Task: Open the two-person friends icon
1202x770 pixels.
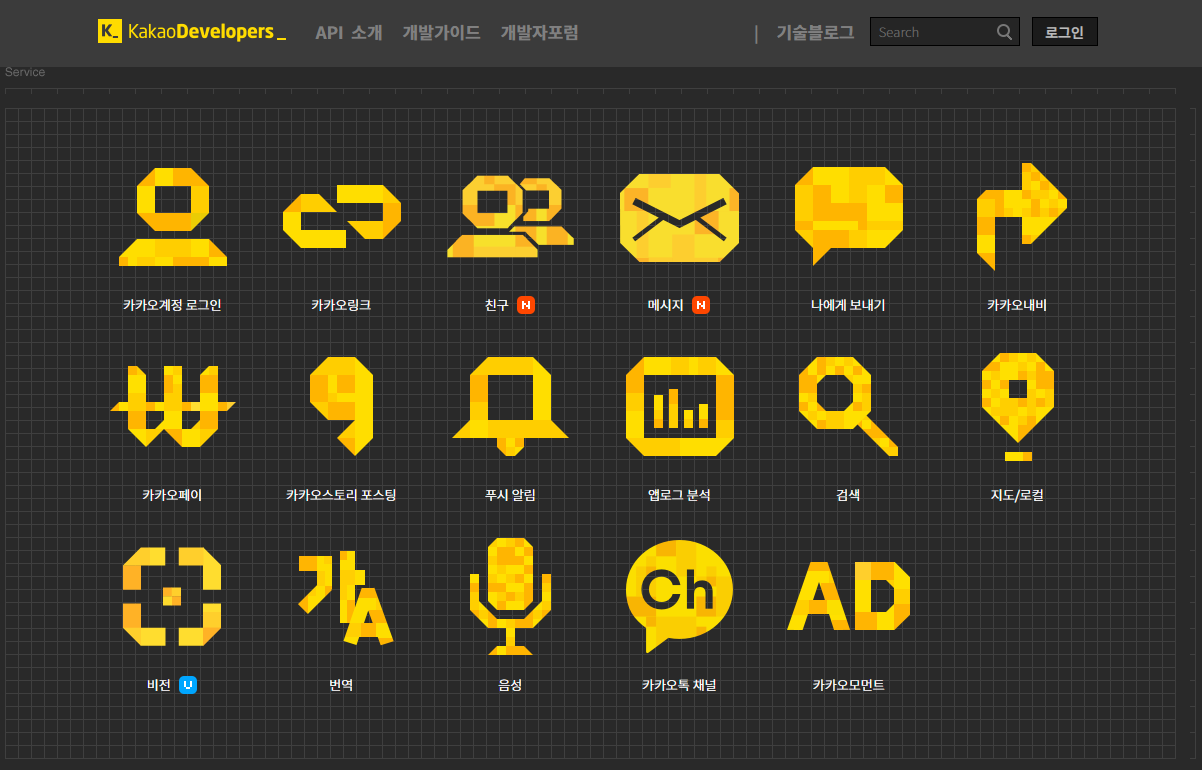Action: pyautogui.click(x=511, y=217)
